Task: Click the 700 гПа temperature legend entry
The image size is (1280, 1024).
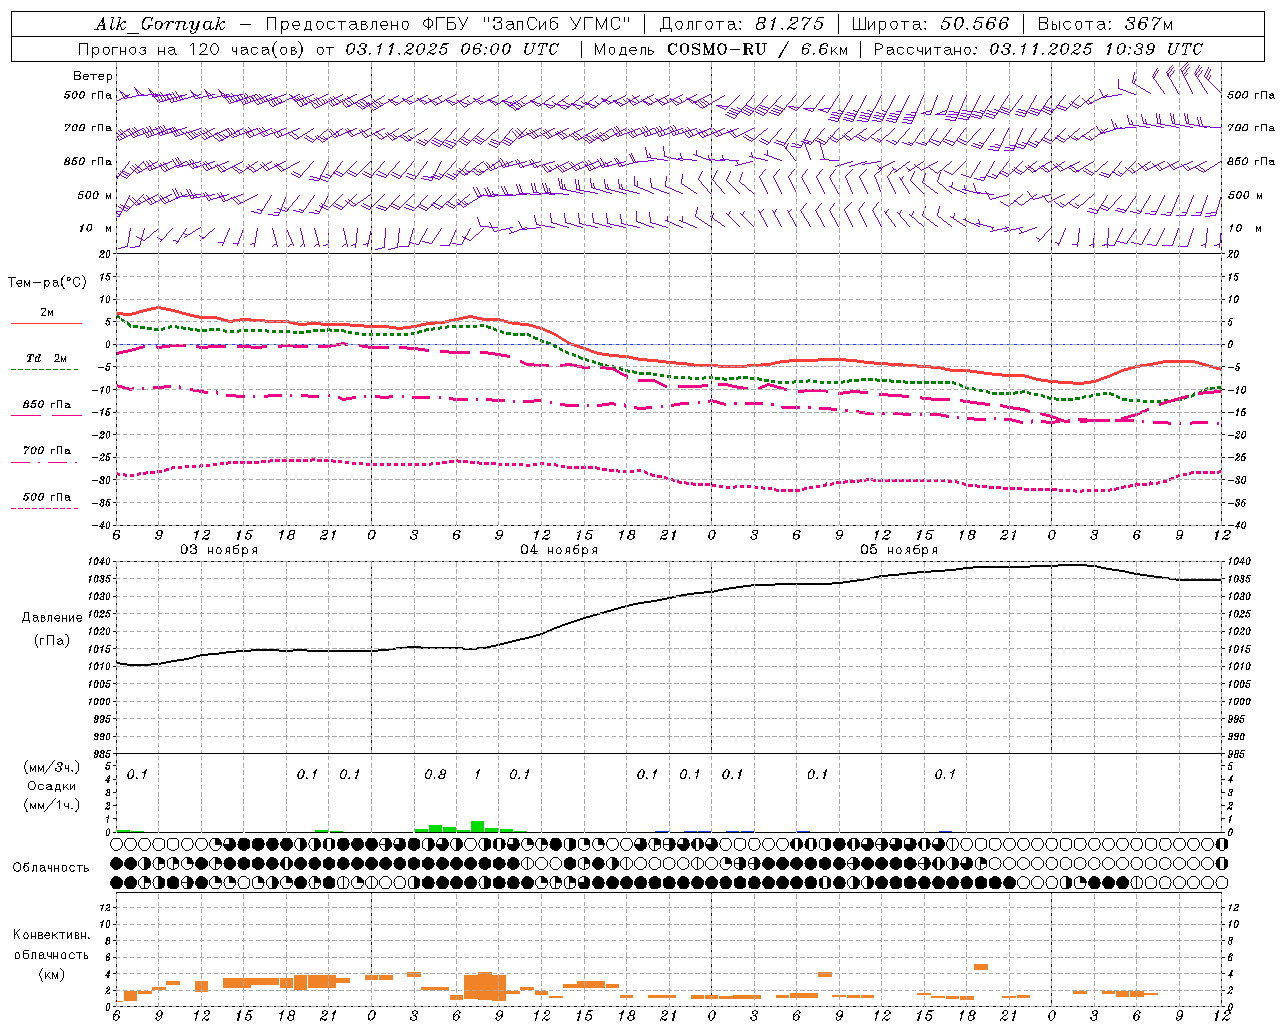Action: tap(47, 455)
